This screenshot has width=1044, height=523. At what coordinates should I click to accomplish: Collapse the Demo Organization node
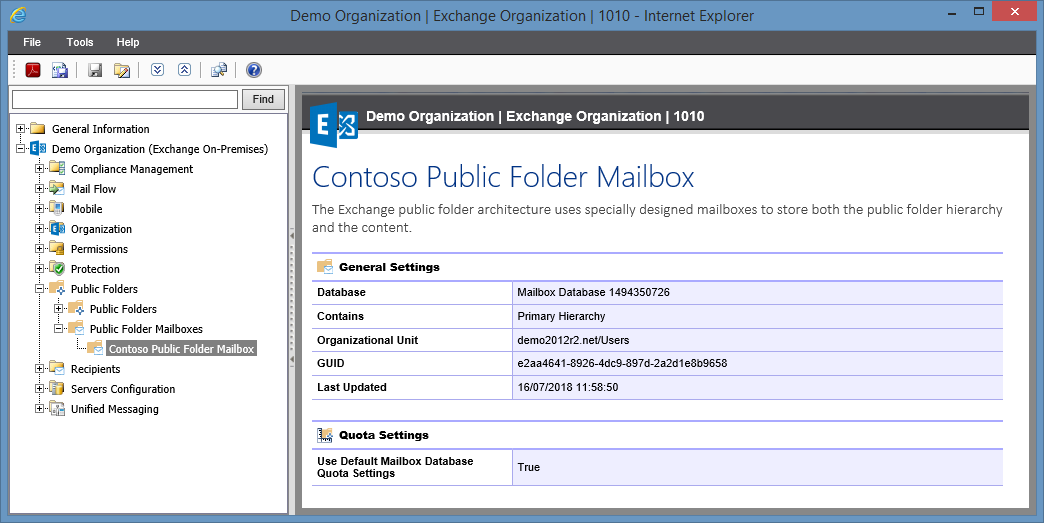tap(21, 149)
